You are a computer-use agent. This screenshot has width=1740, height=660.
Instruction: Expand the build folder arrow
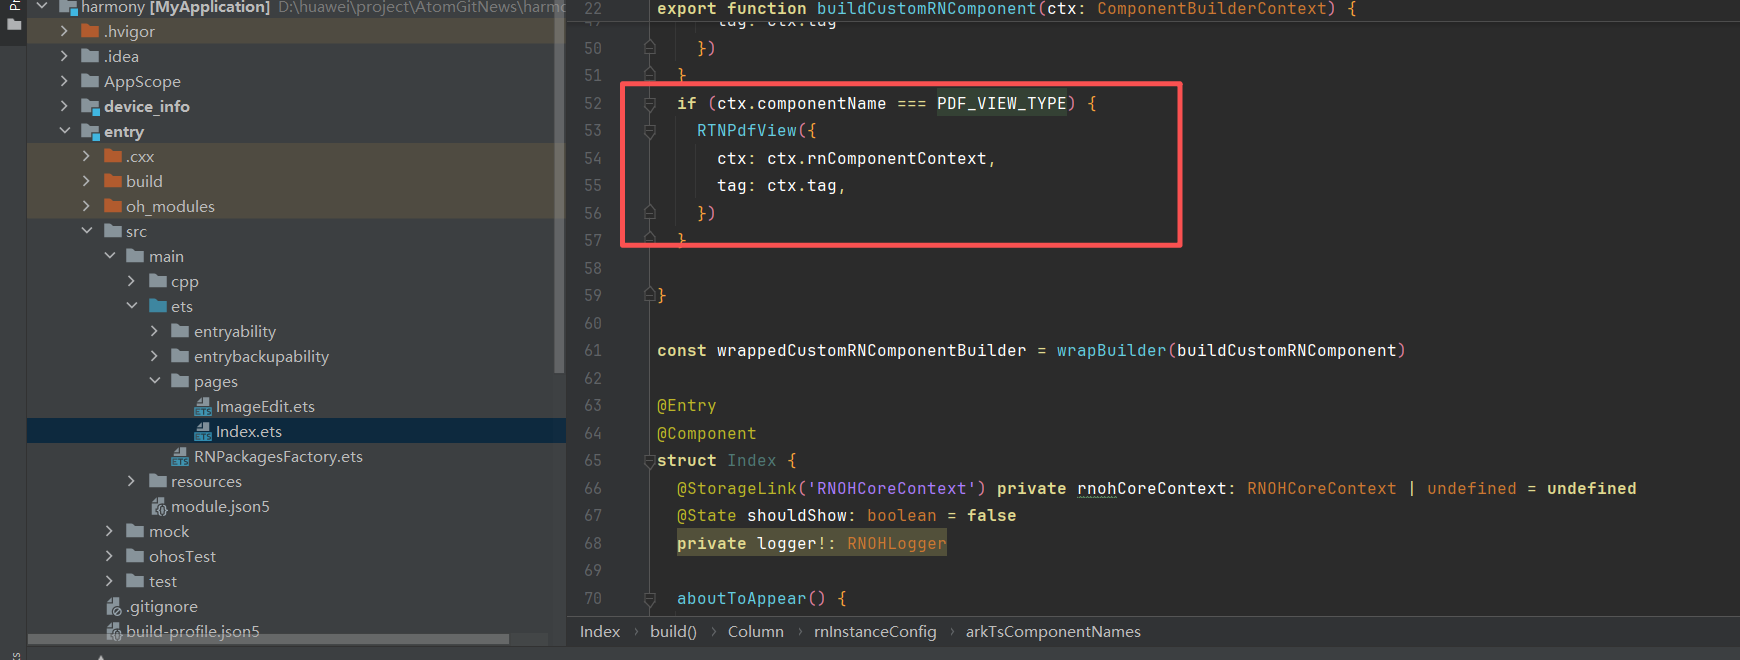coord(87,181)
